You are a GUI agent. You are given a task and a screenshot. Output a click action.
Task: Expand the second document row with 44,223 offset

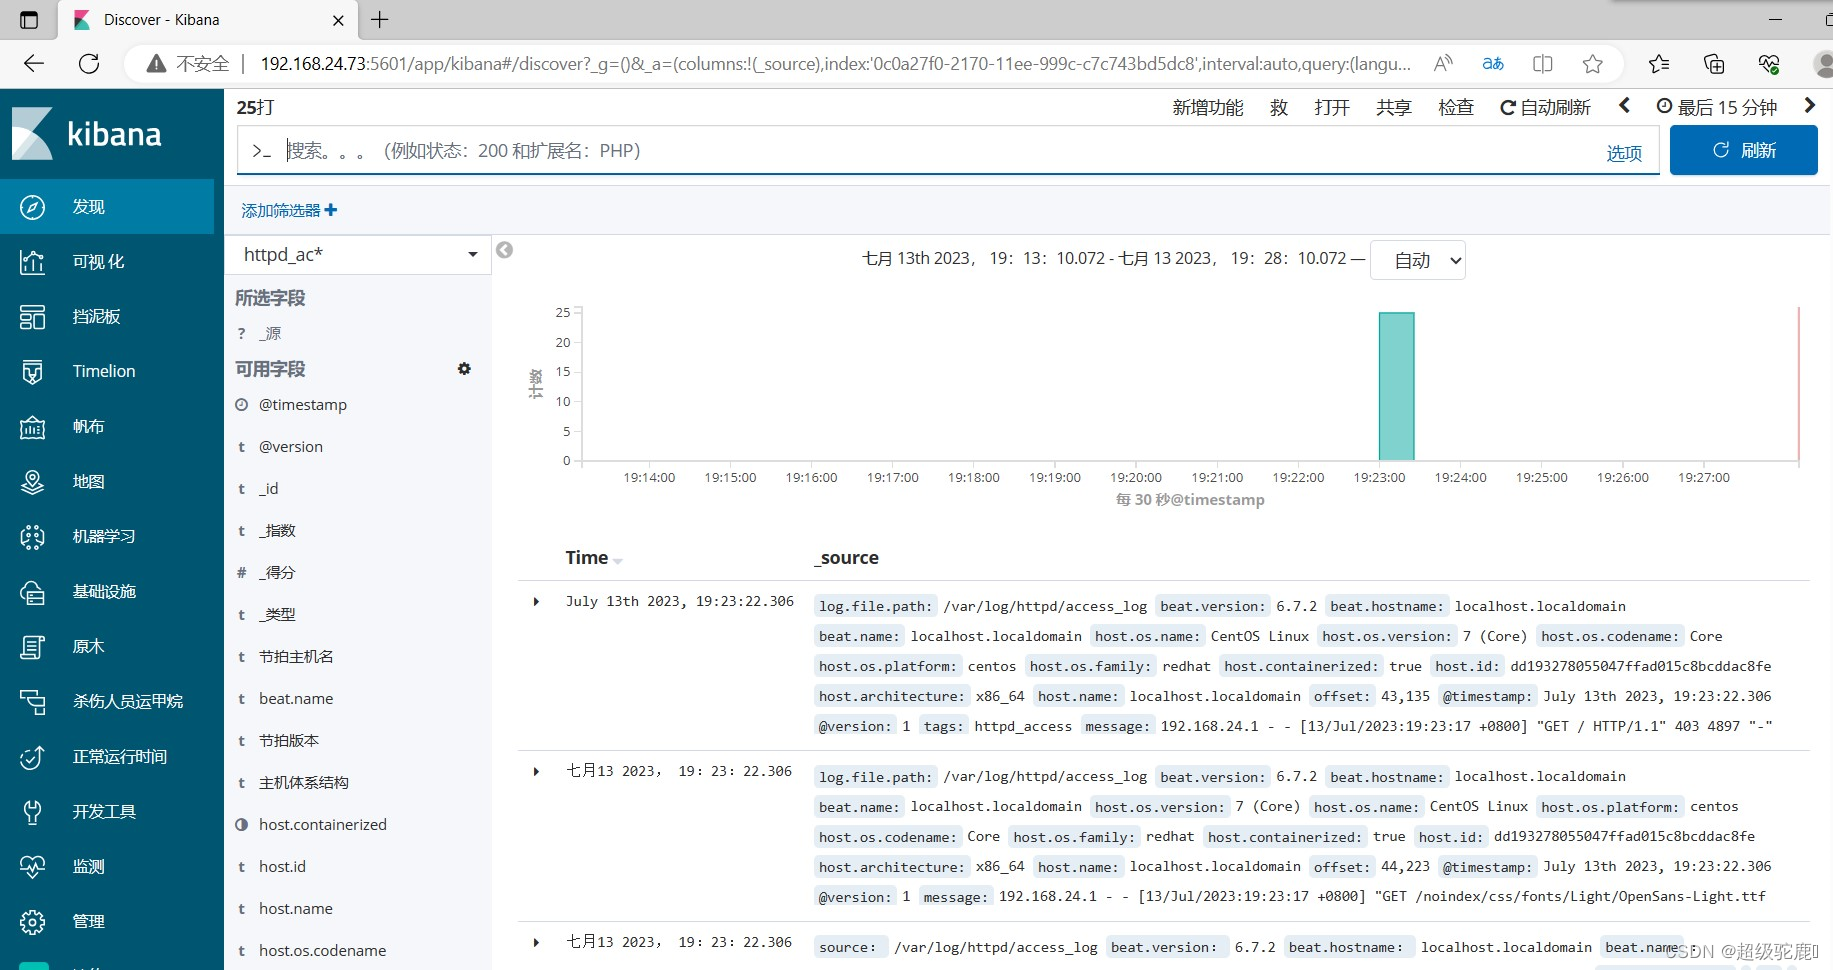coord(537,772)
